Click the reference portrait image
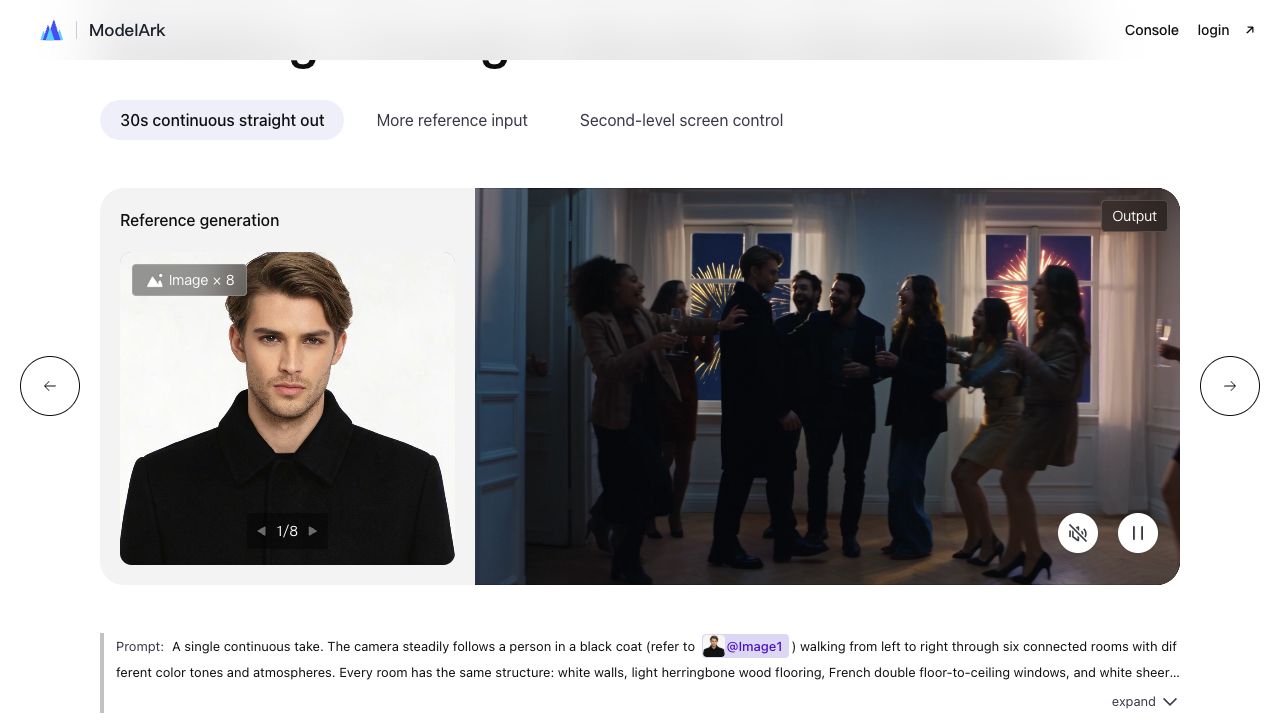 287,408
